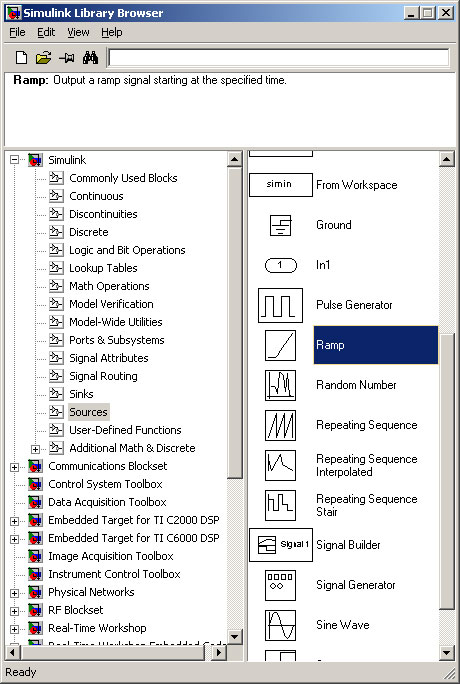Click the Pulse Generator label
Viewport: 460px width, 684px height.
[x=354, y=305]
